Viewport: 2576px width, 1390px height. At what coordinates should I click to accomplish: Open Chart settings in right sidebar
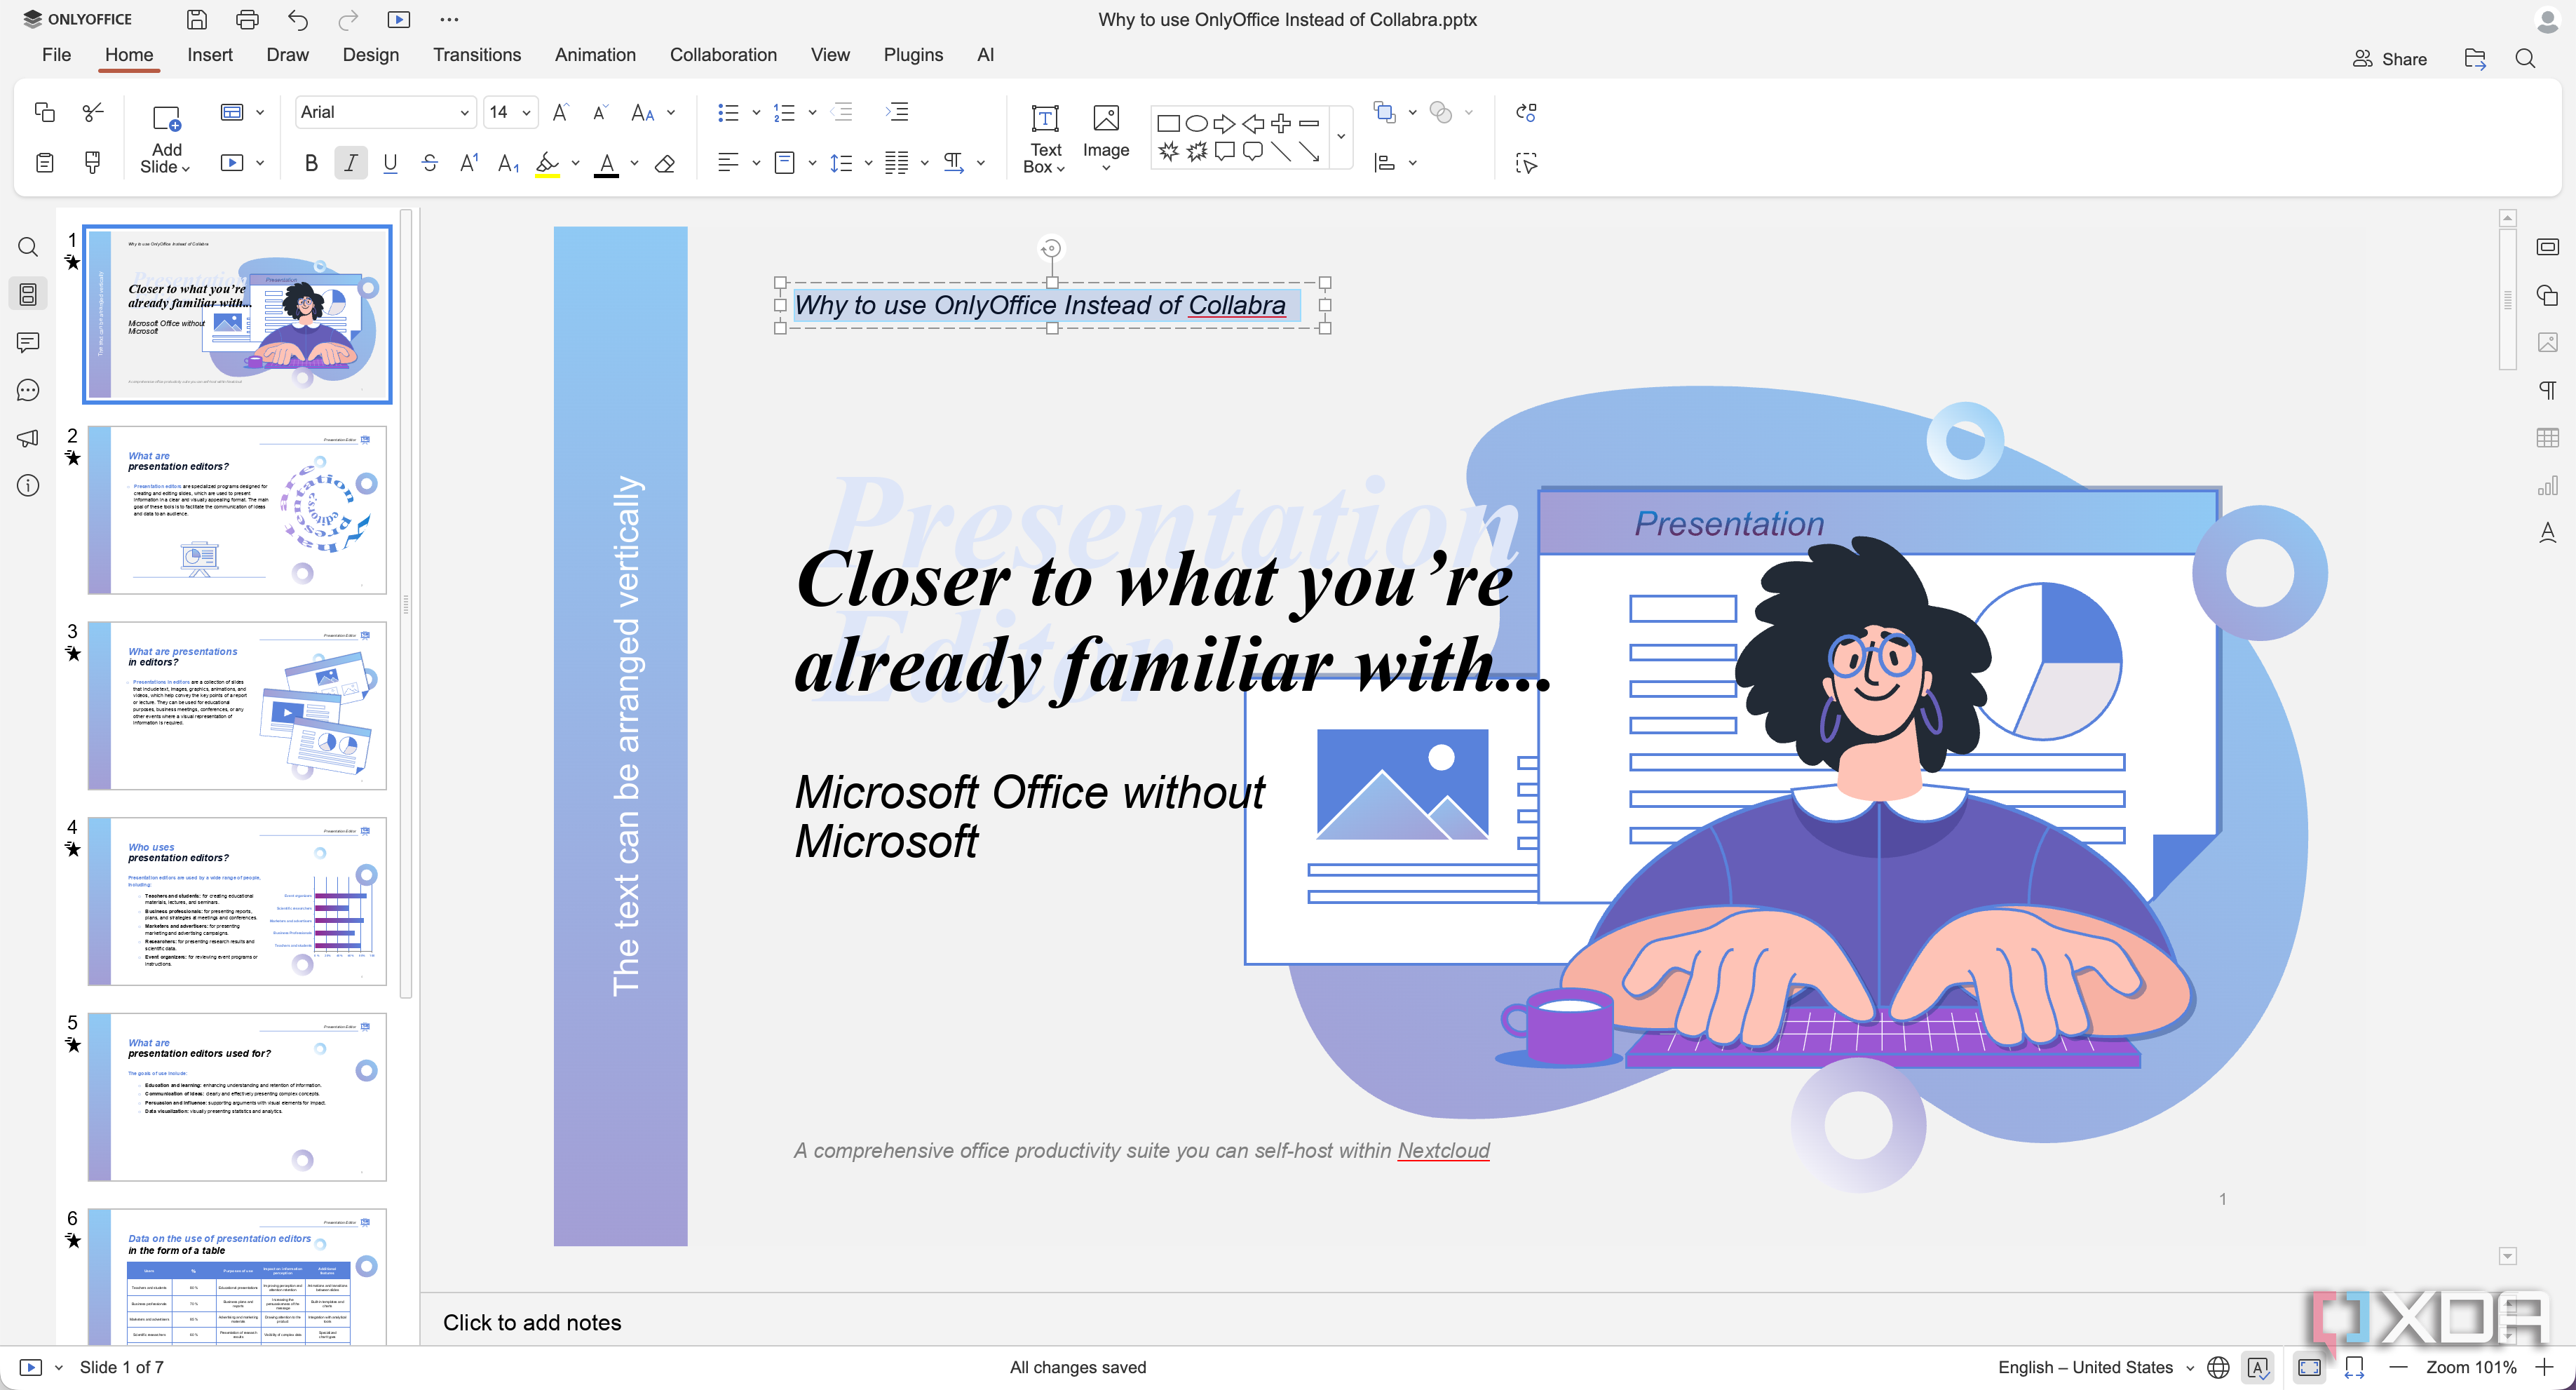pyautogui.click(x=2547, y=486)
